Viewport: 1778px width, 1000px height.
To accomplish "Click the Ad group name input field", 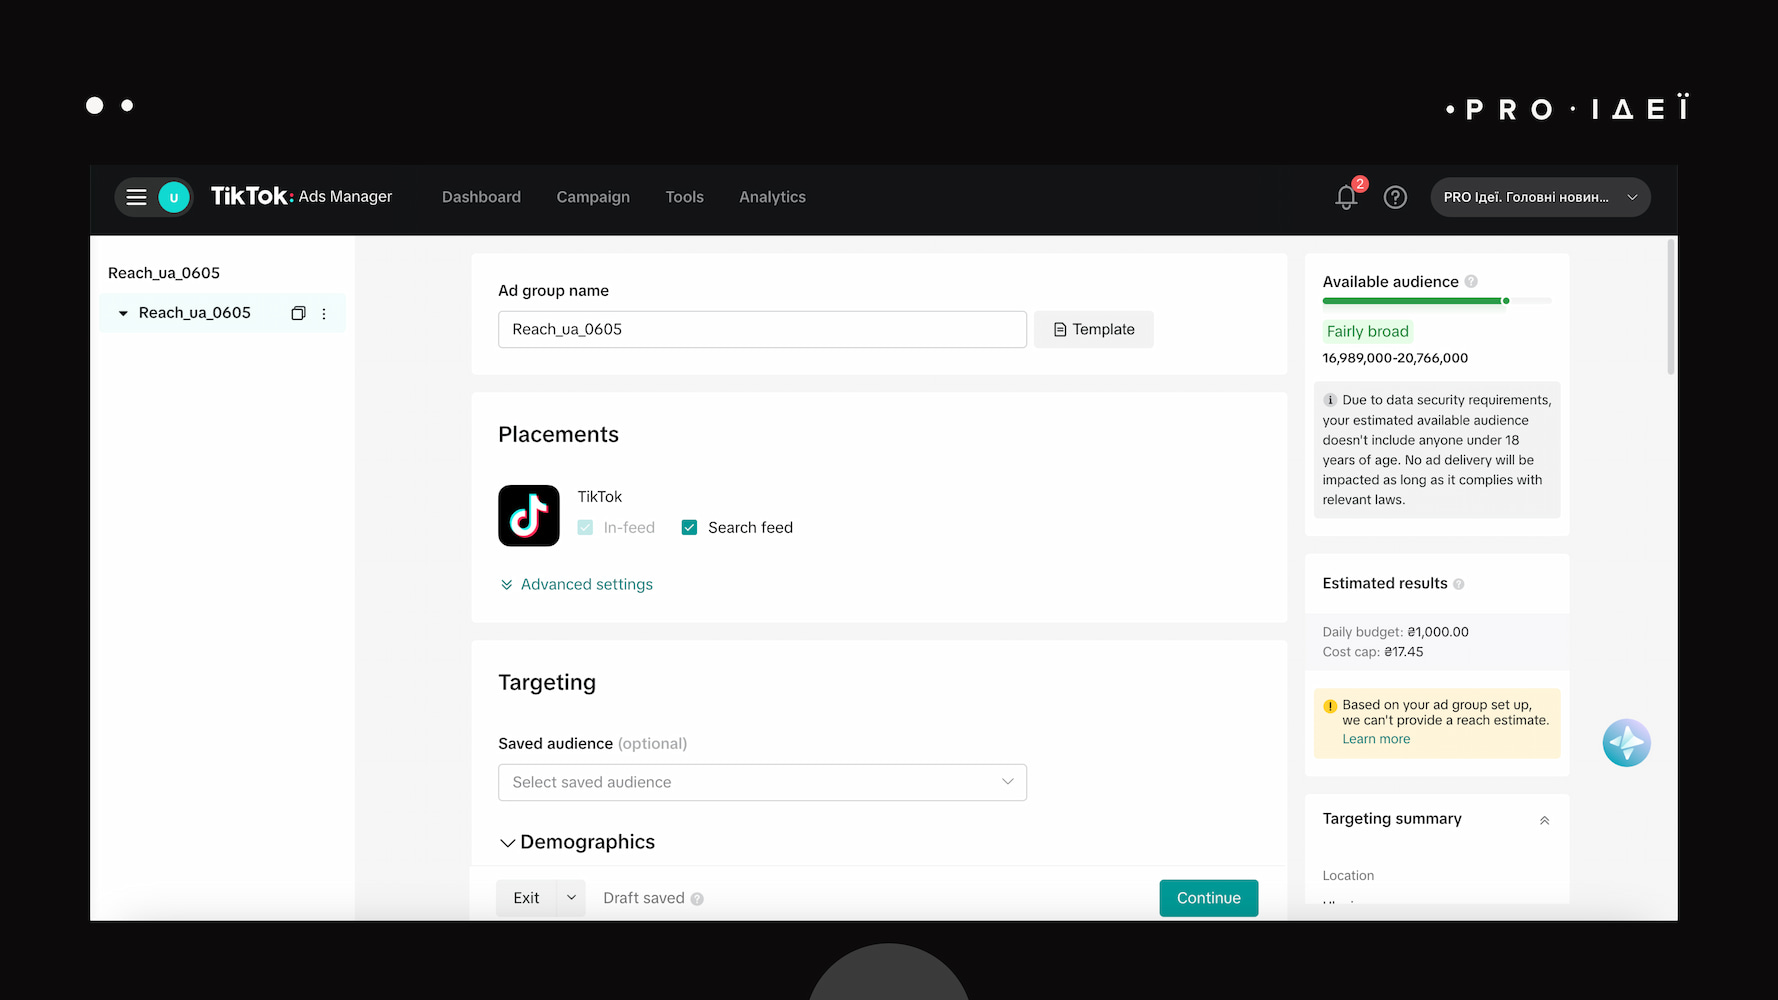I will click(762, 329).
